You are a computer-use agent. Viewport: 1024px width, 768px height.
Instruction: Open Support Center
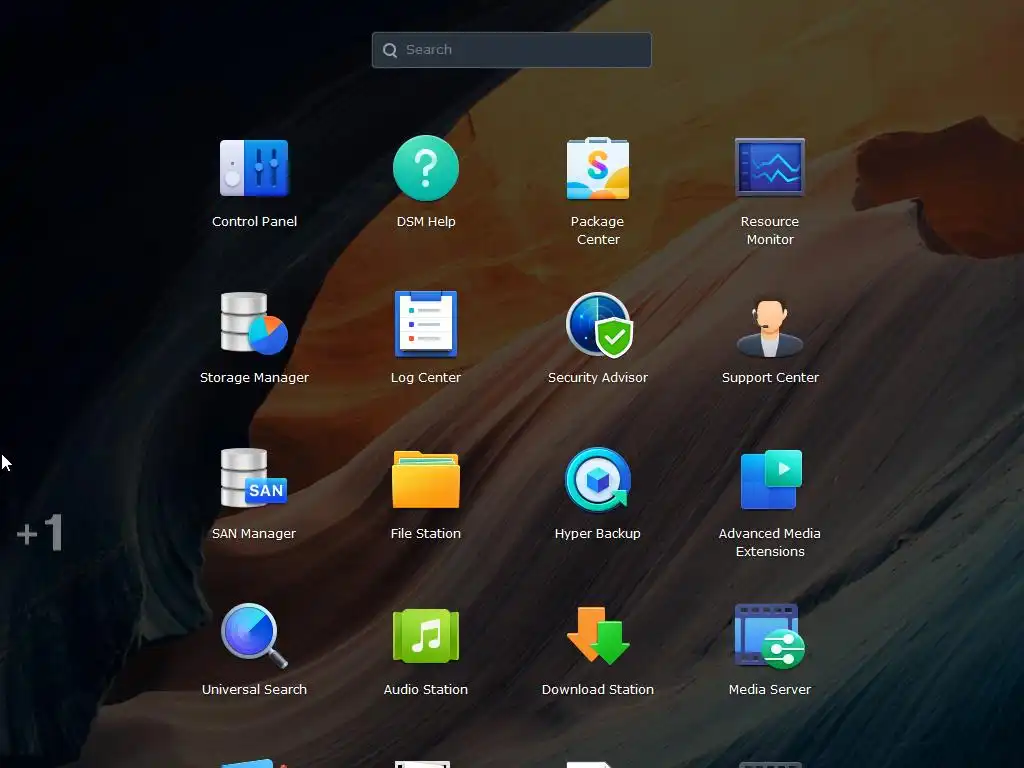pyautogui.click(x=769, y=328)
